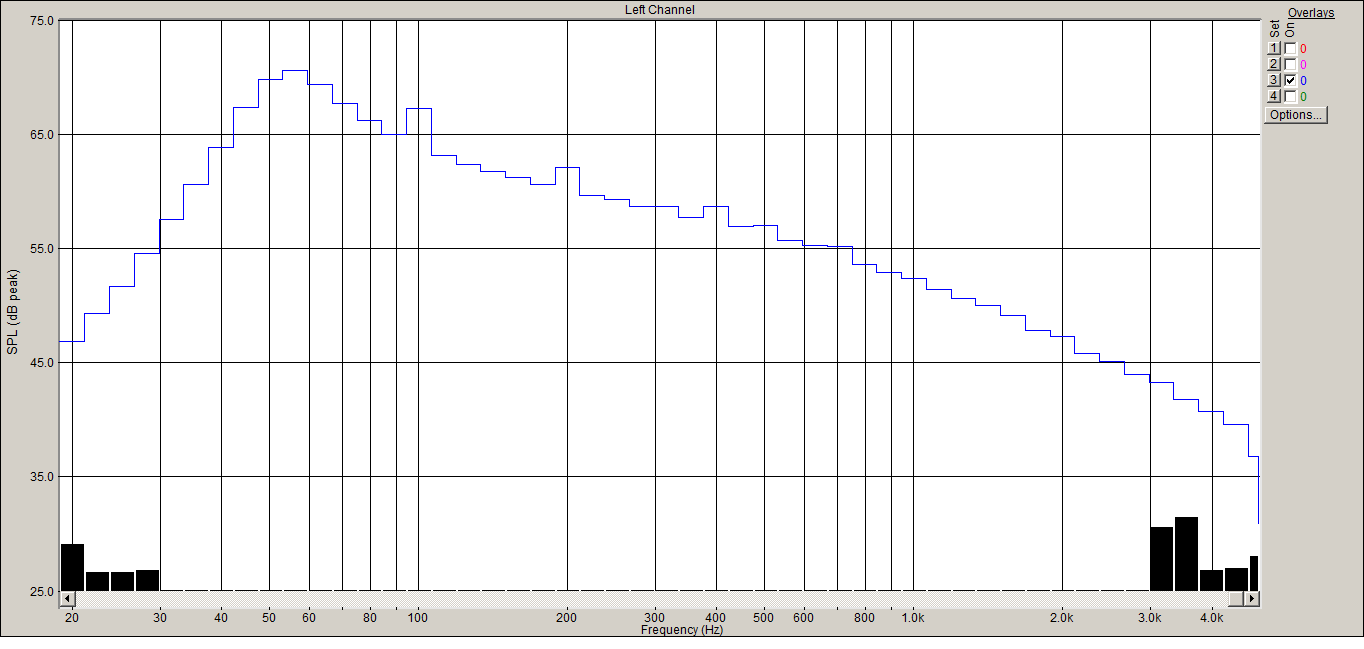Click the scrollbar right arrow below graph
Image resolution: width=1364 pixels, height=649 pixels.
point(1250,598)
